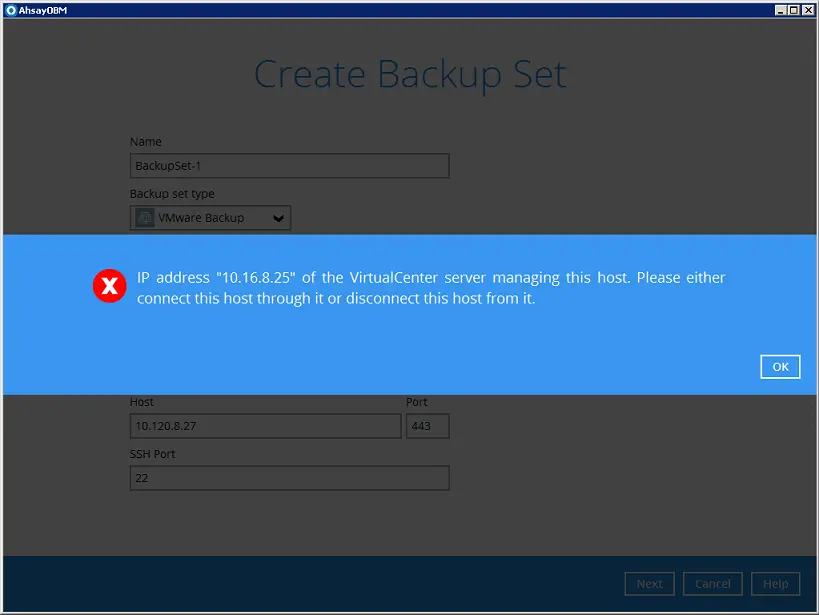
Task: Click the AhsayOBM title bar
Action: pyautogui.click(x=400, y=9)
